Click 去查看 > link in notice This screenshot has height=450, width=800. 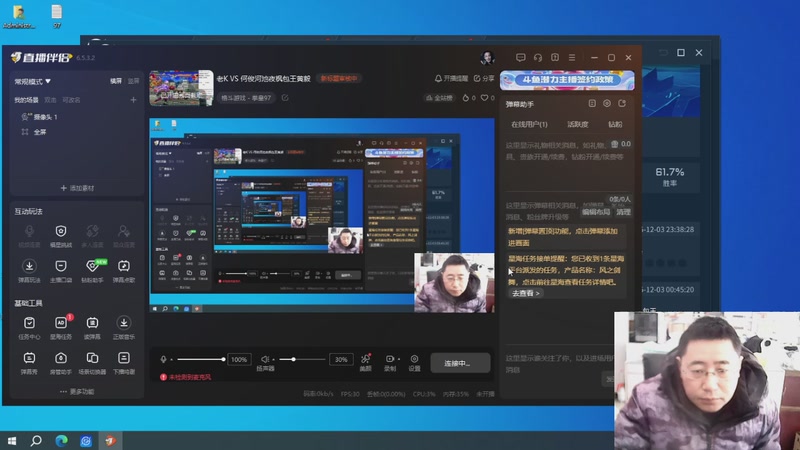point(526,293)
